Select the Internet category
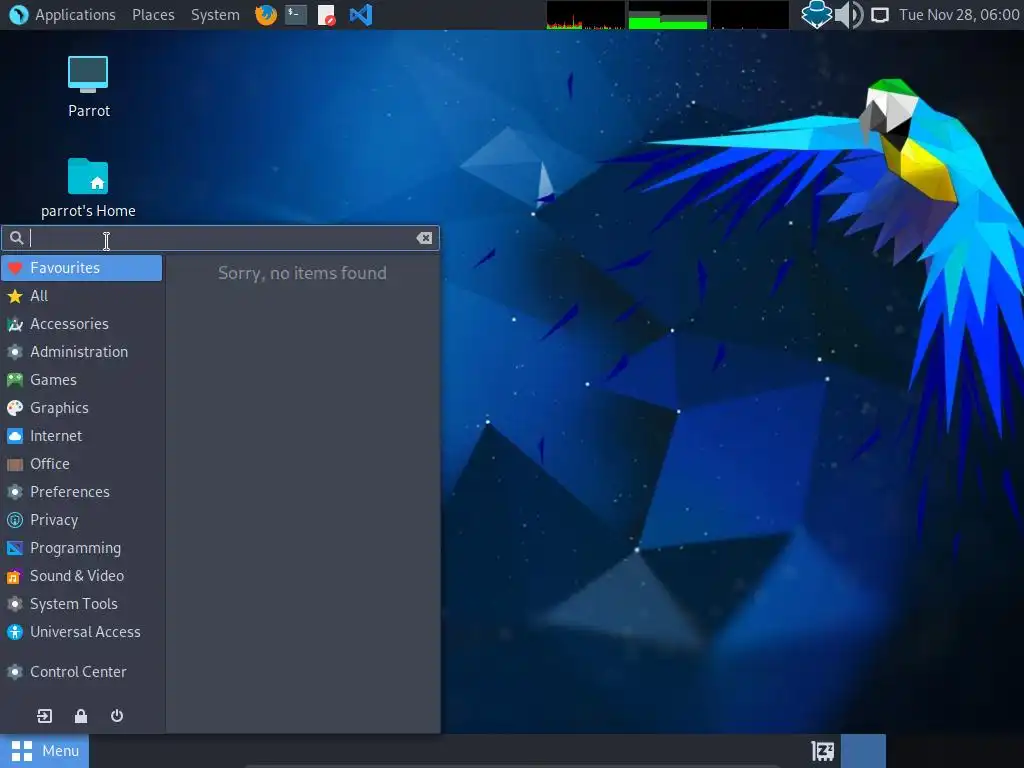This screenshot has width=1024, height=768. [82, 436]
